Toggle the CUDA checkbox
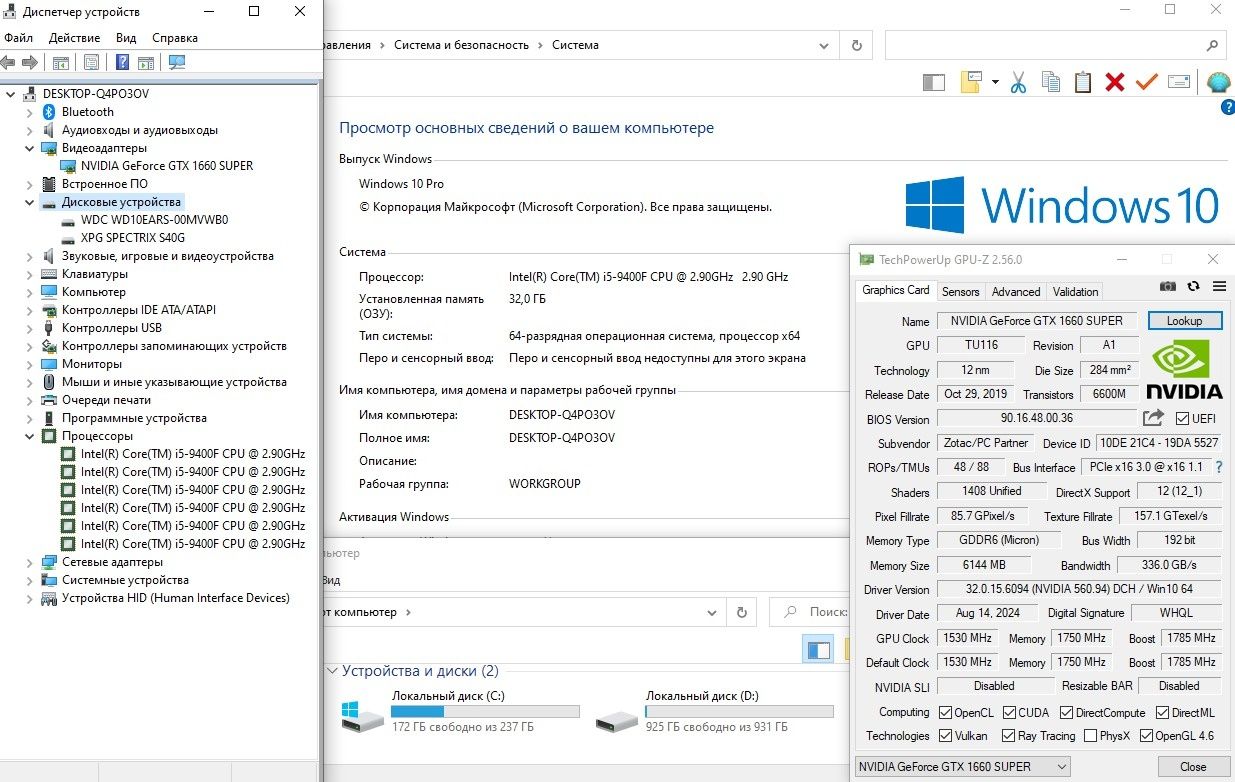Screen dimensions: 1235x782 (x=1009, y=713)
